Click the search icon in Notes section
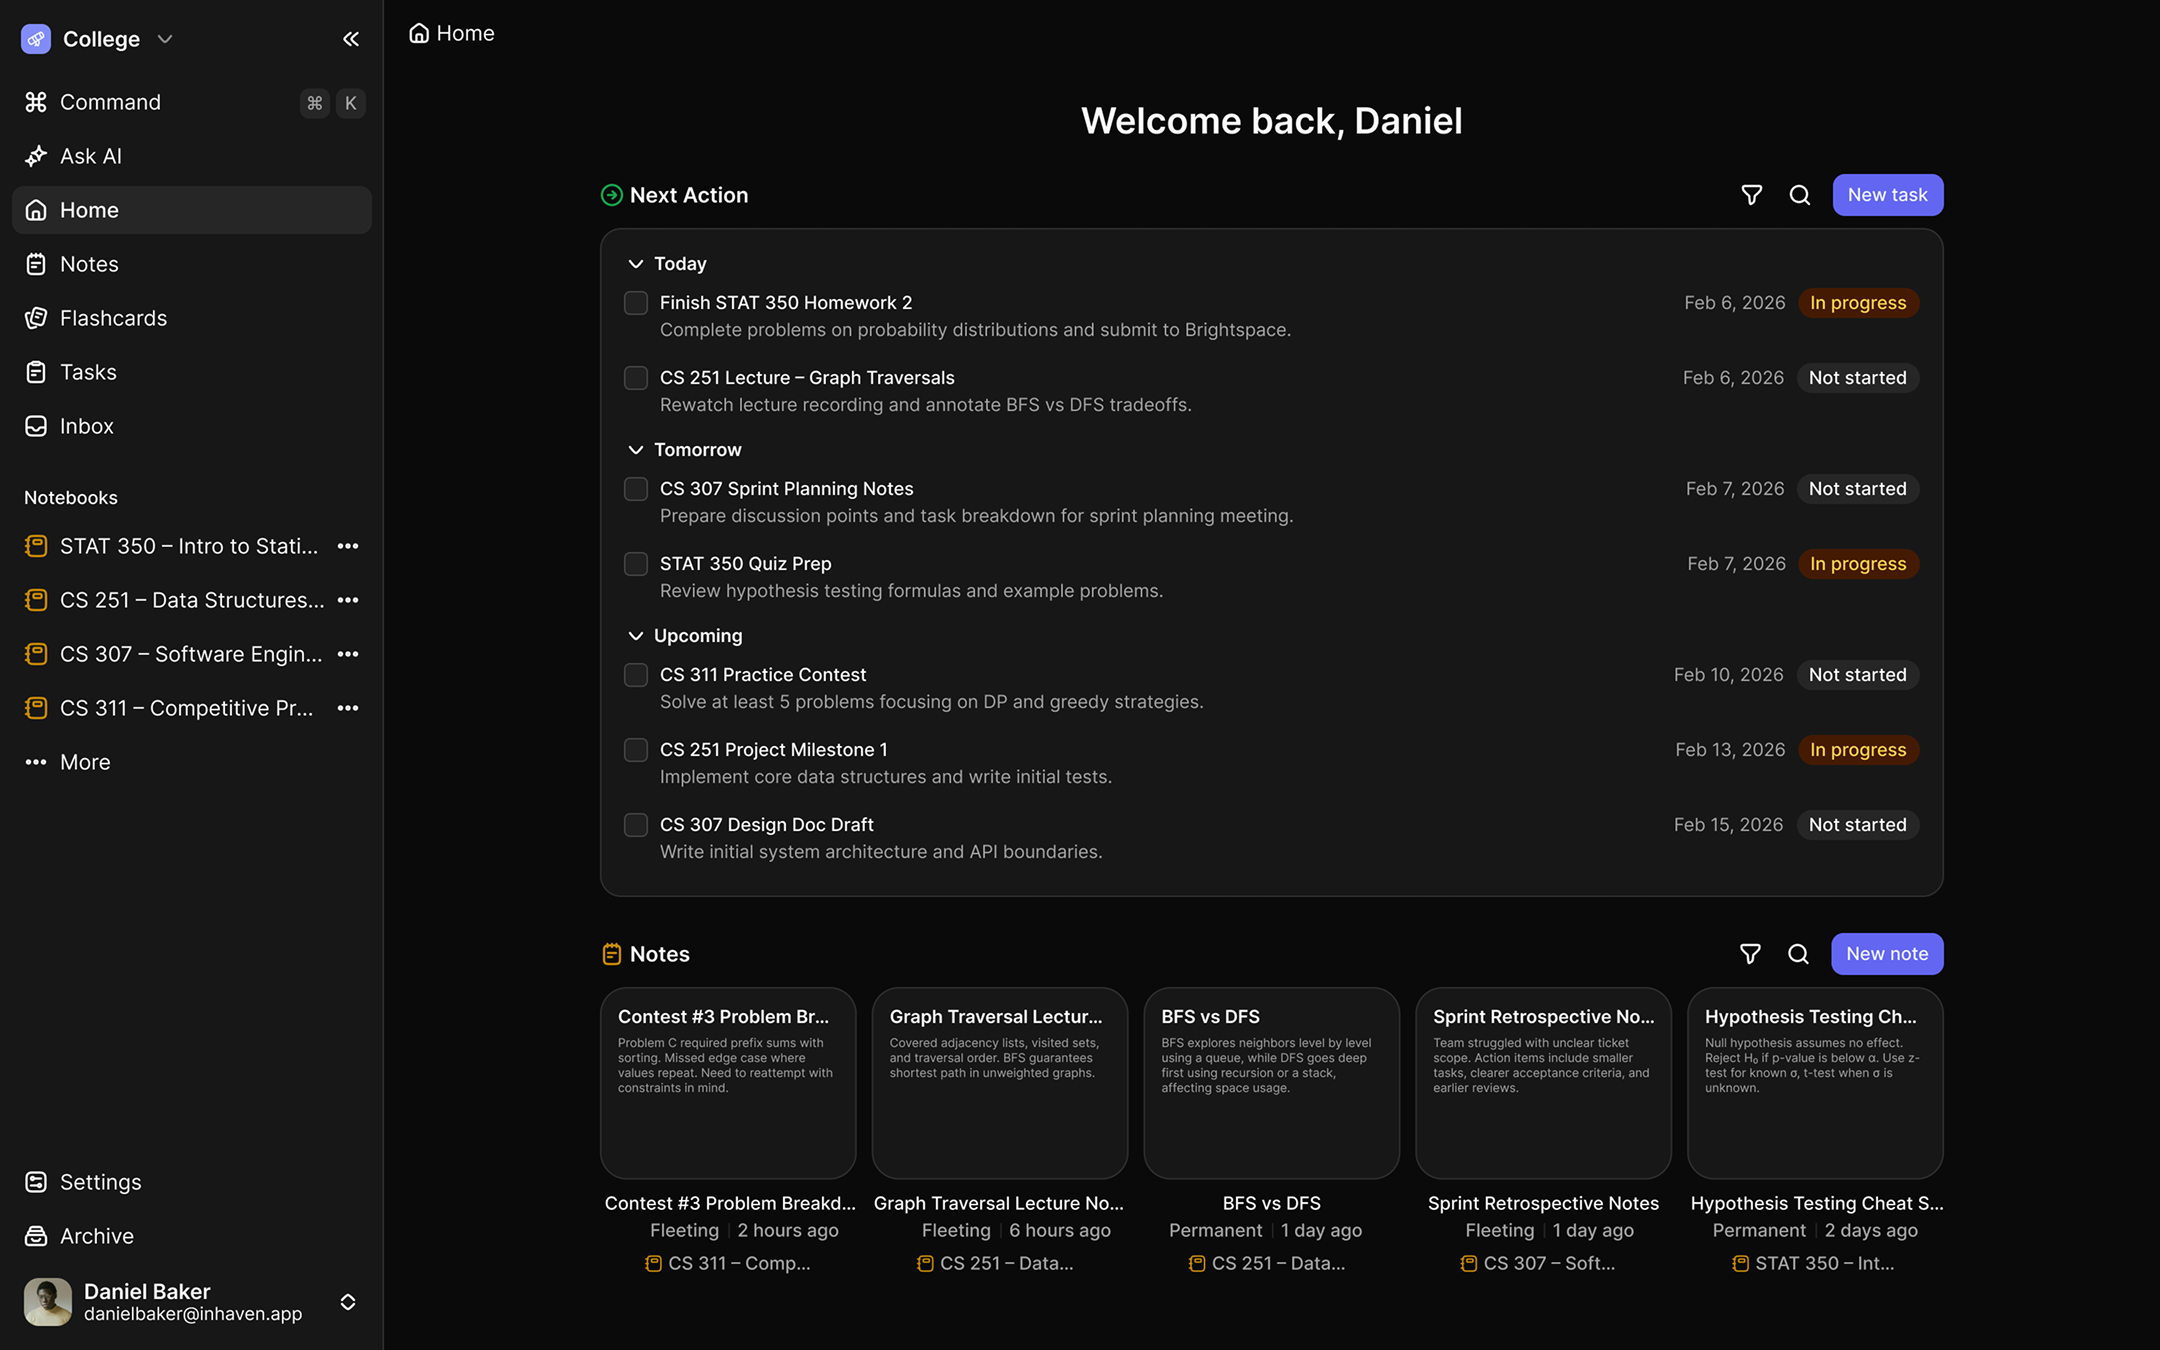 [x=1798, y=954]
